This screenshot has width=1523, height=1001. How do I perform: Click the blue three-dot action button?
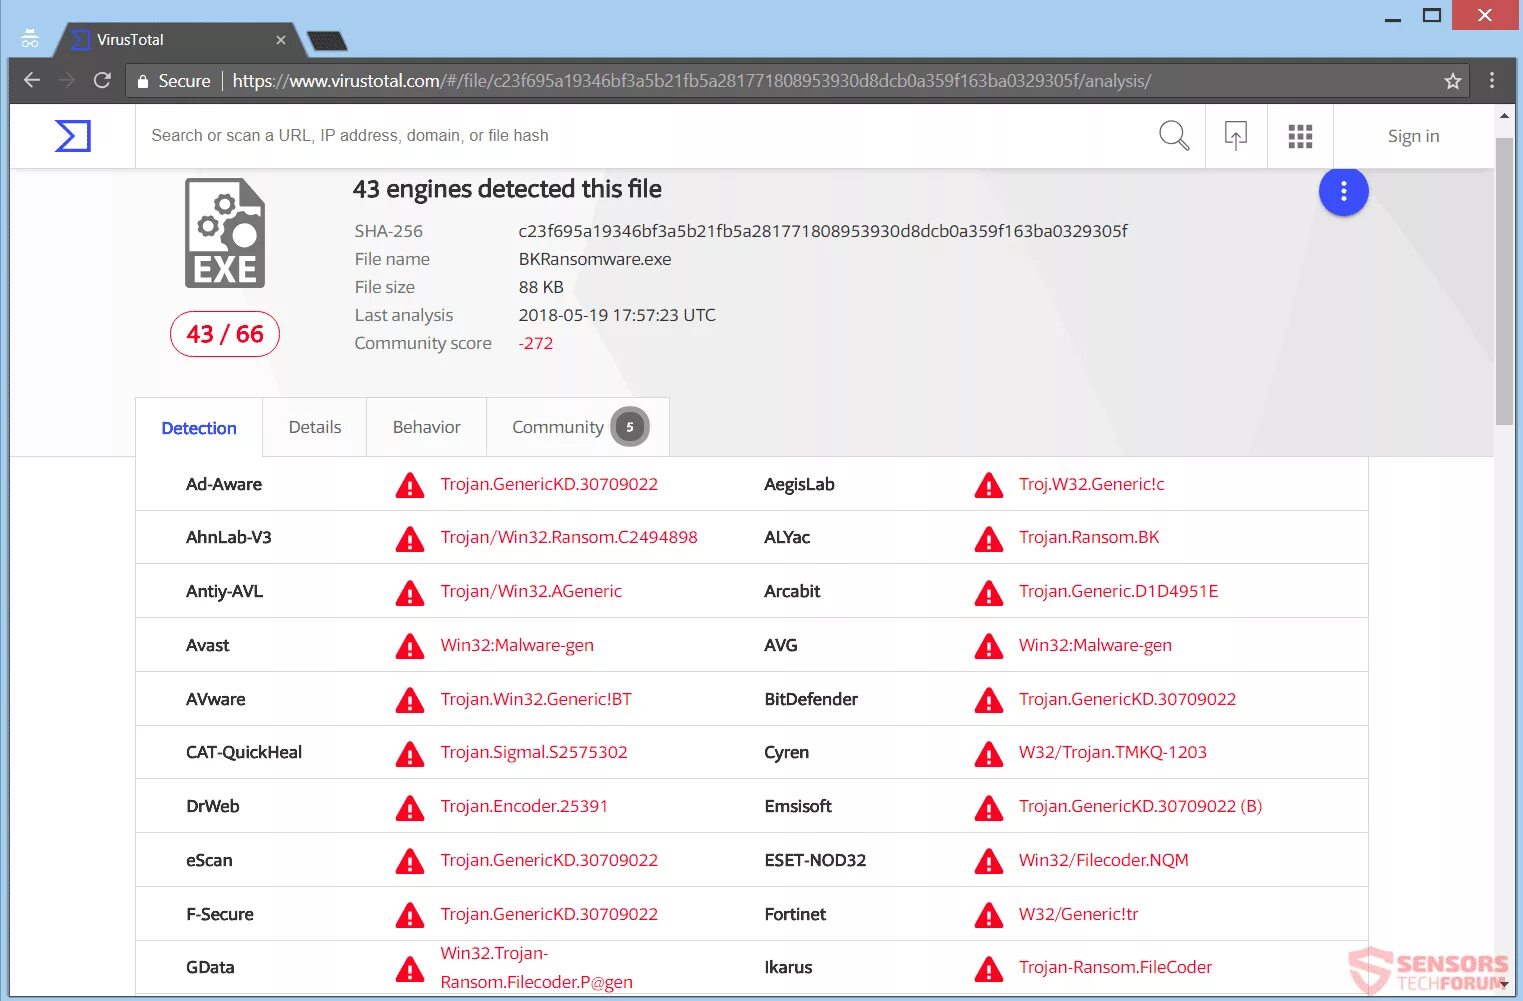(x=1343, y=191)
